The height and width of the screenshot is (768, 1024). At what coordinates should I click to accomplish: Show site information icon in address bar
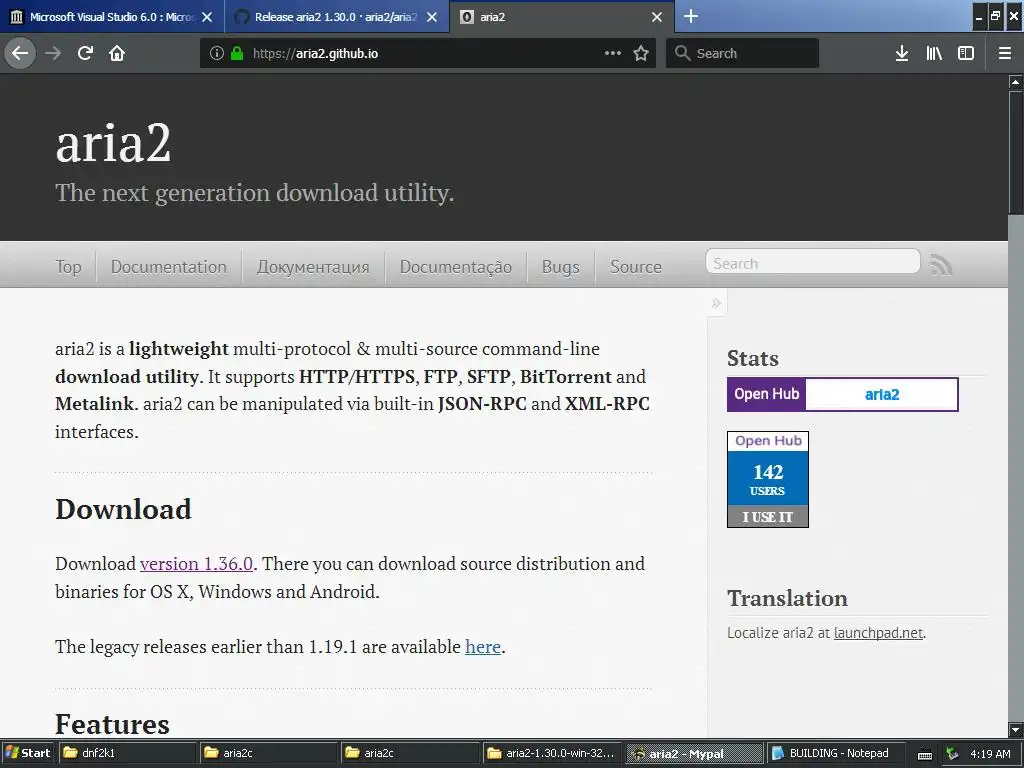click(x=217, y=53)
